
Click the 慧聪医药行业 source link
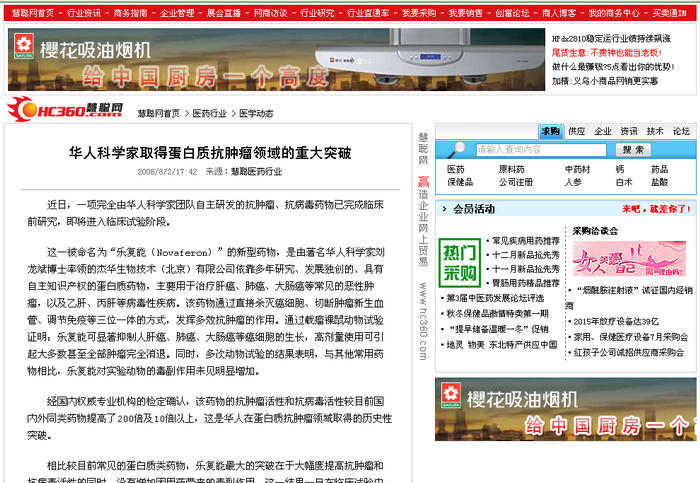click(x=256, y=171)
